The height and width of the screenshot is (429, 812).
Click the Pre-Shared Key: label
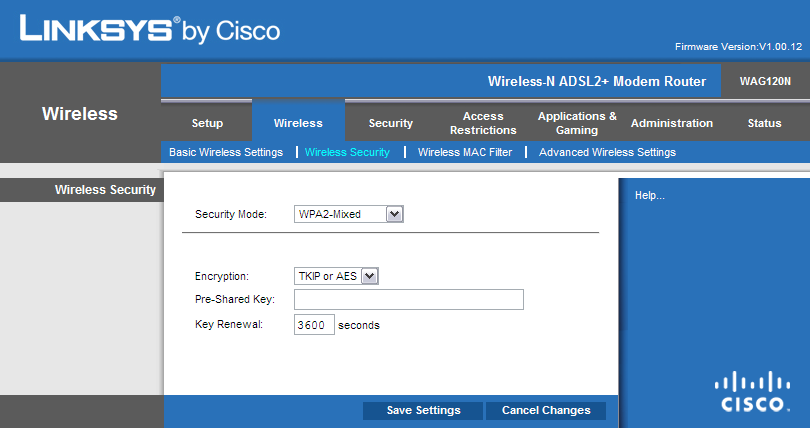tap(235, 299)
